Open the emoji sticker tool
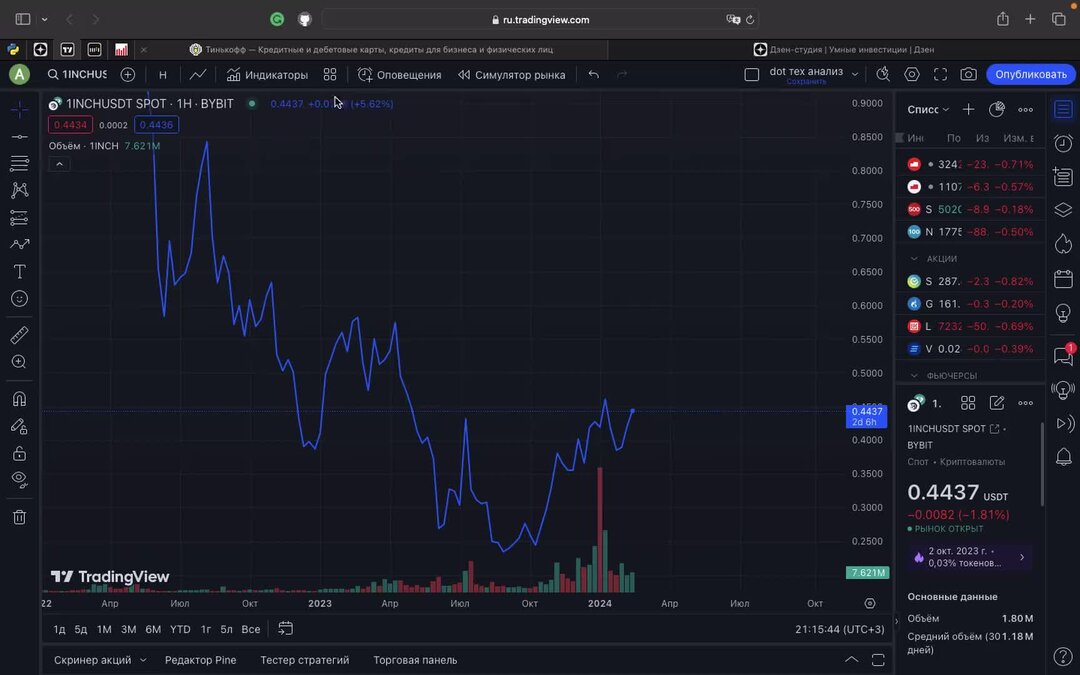Image resolution: width=1080 pixels, height=675 pixels. tap(18, 298)
